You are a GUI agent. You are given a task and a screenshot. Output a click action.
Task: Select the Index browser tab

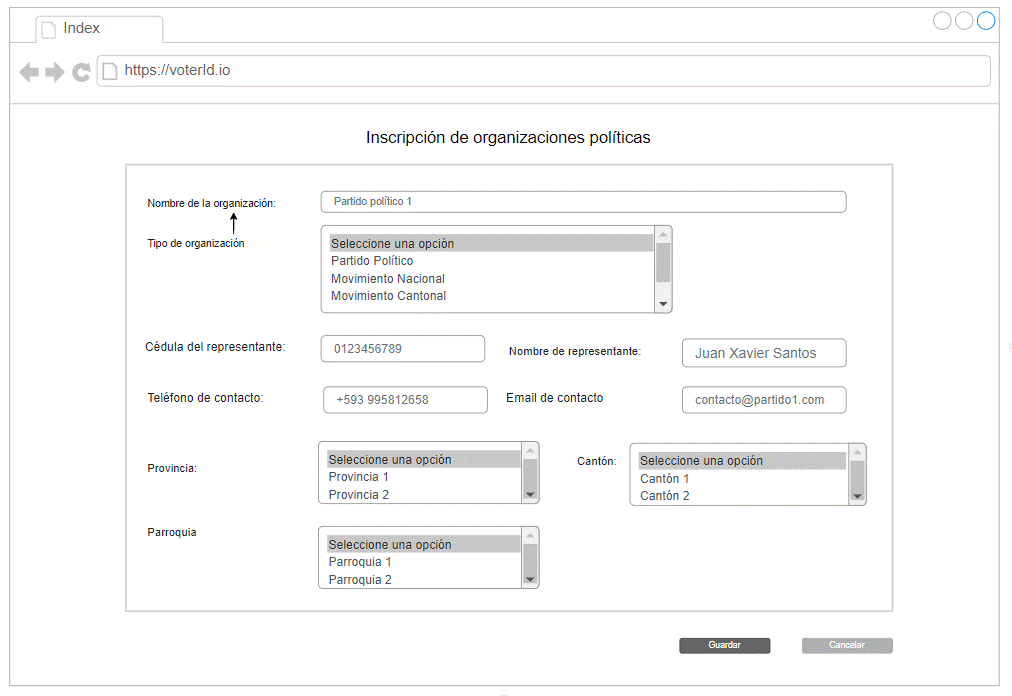pos(99,29)
